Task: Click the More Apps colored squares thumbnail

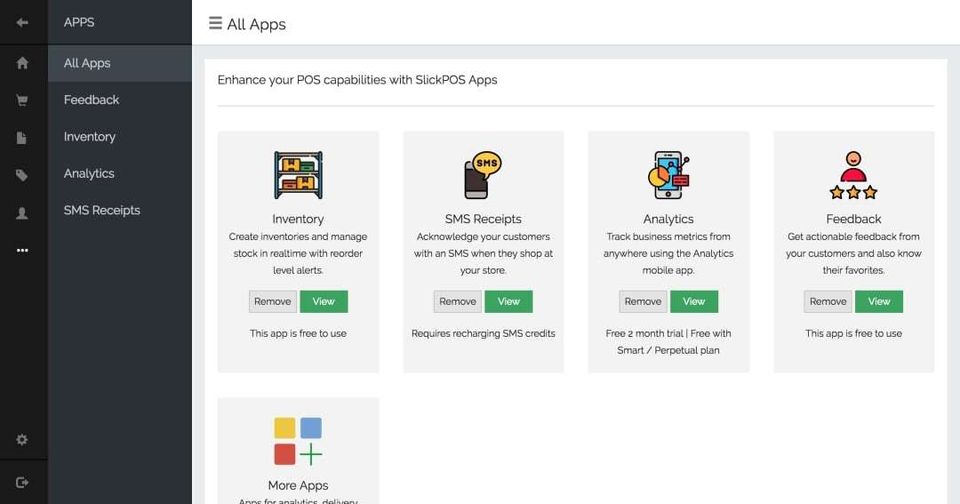Action: [298, 441]
